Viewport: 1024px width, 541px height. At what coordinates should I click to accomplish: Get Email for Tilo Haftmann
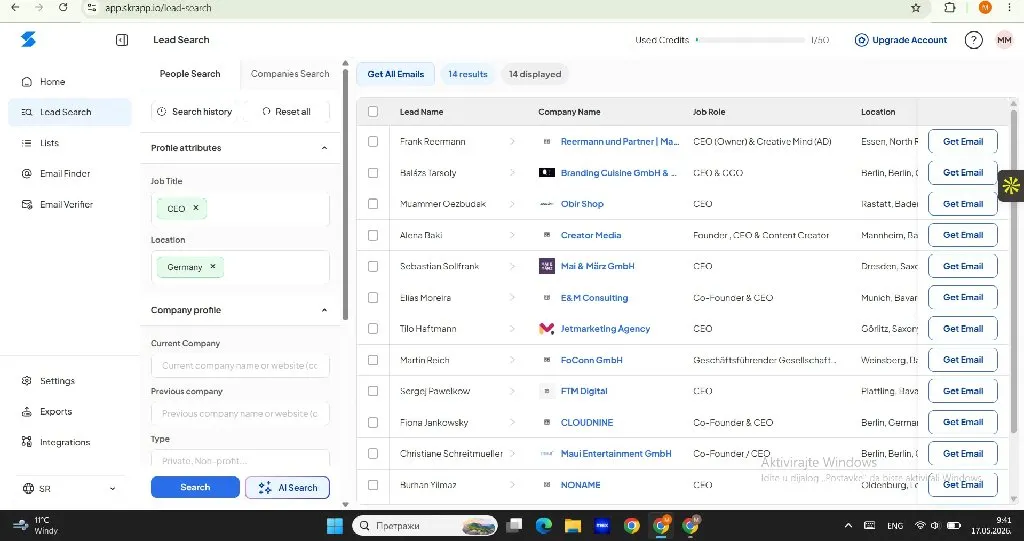963,329
